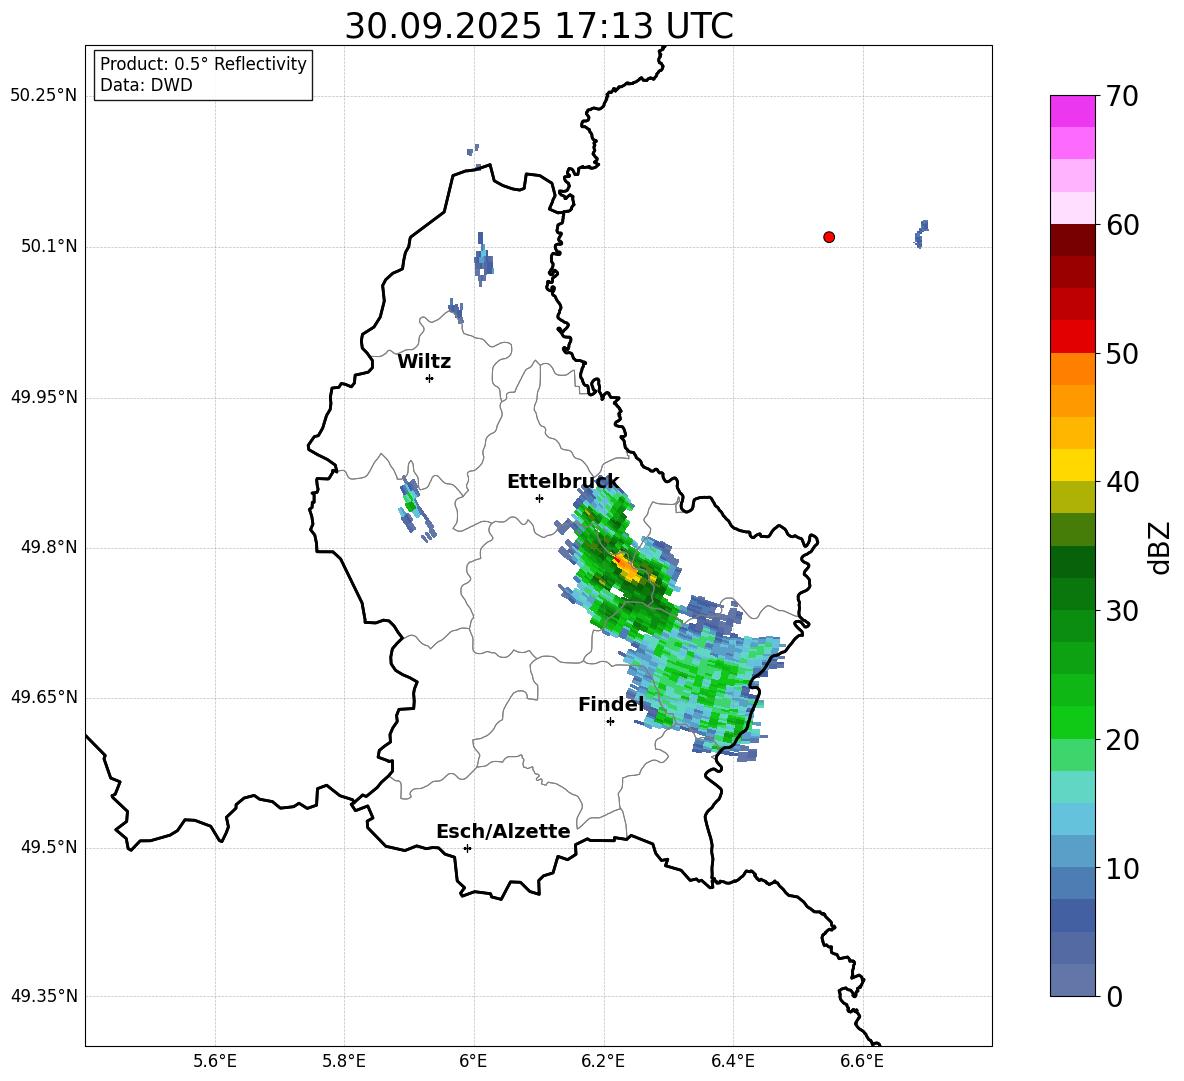Click the red dot radar site marker
1184x1081 pixels.
[x=828, y=237]
